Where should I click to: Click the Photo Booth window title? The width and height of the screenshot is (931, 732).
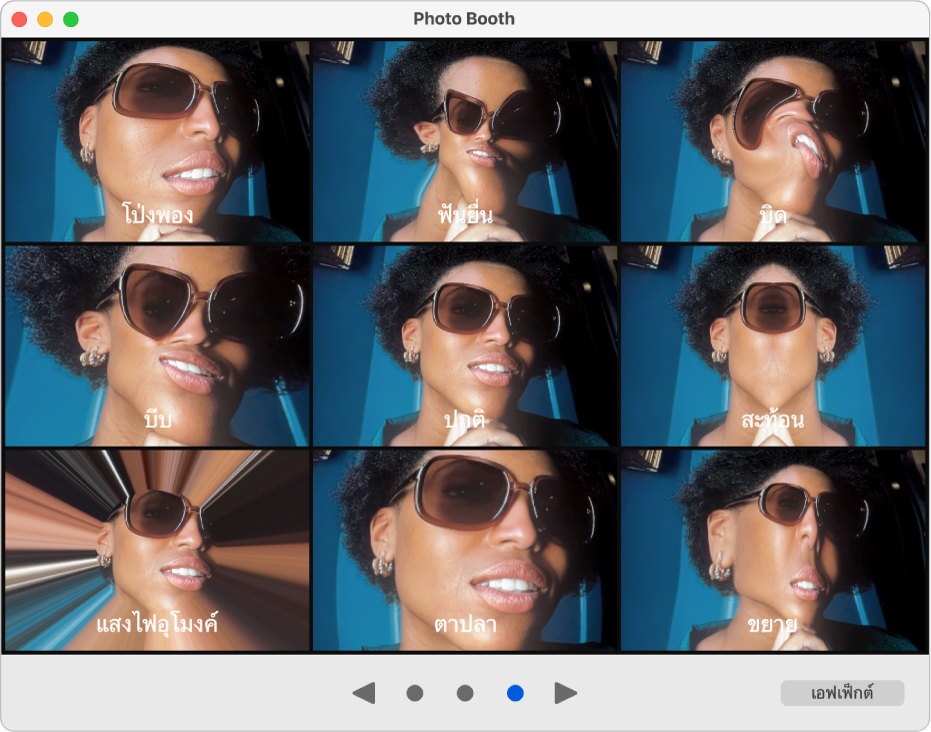click(464, 19)
